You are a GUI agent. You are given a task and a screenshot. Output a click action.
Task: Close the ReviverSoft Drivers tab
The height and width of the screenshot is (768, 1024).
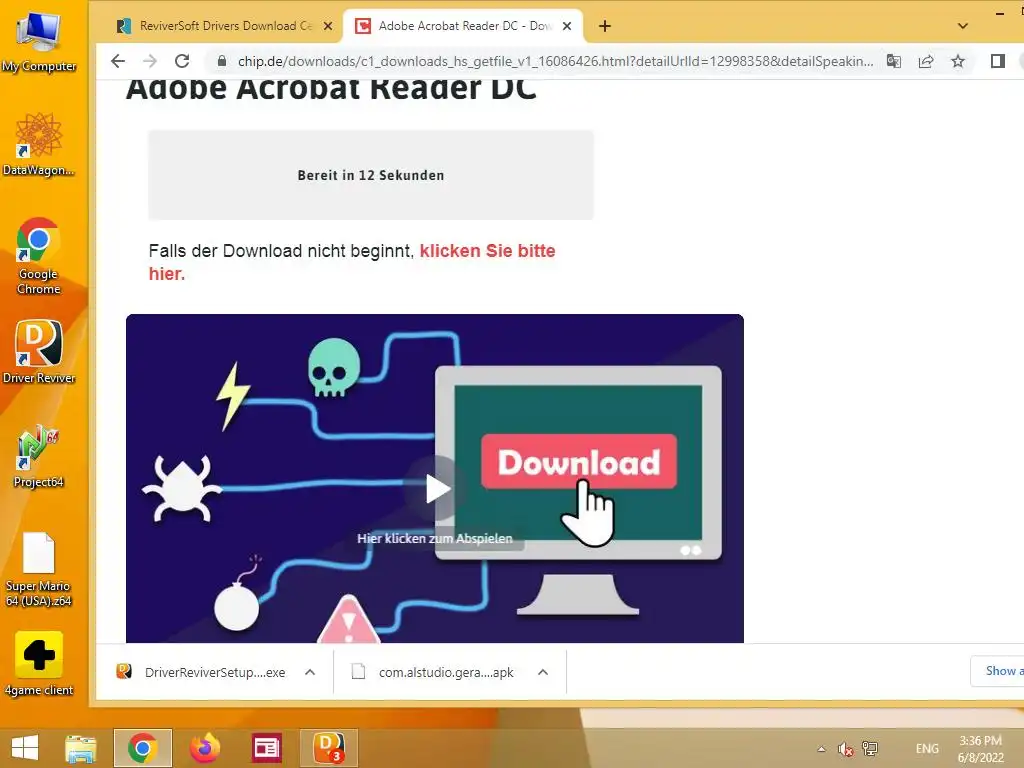[x=328, y=26]
